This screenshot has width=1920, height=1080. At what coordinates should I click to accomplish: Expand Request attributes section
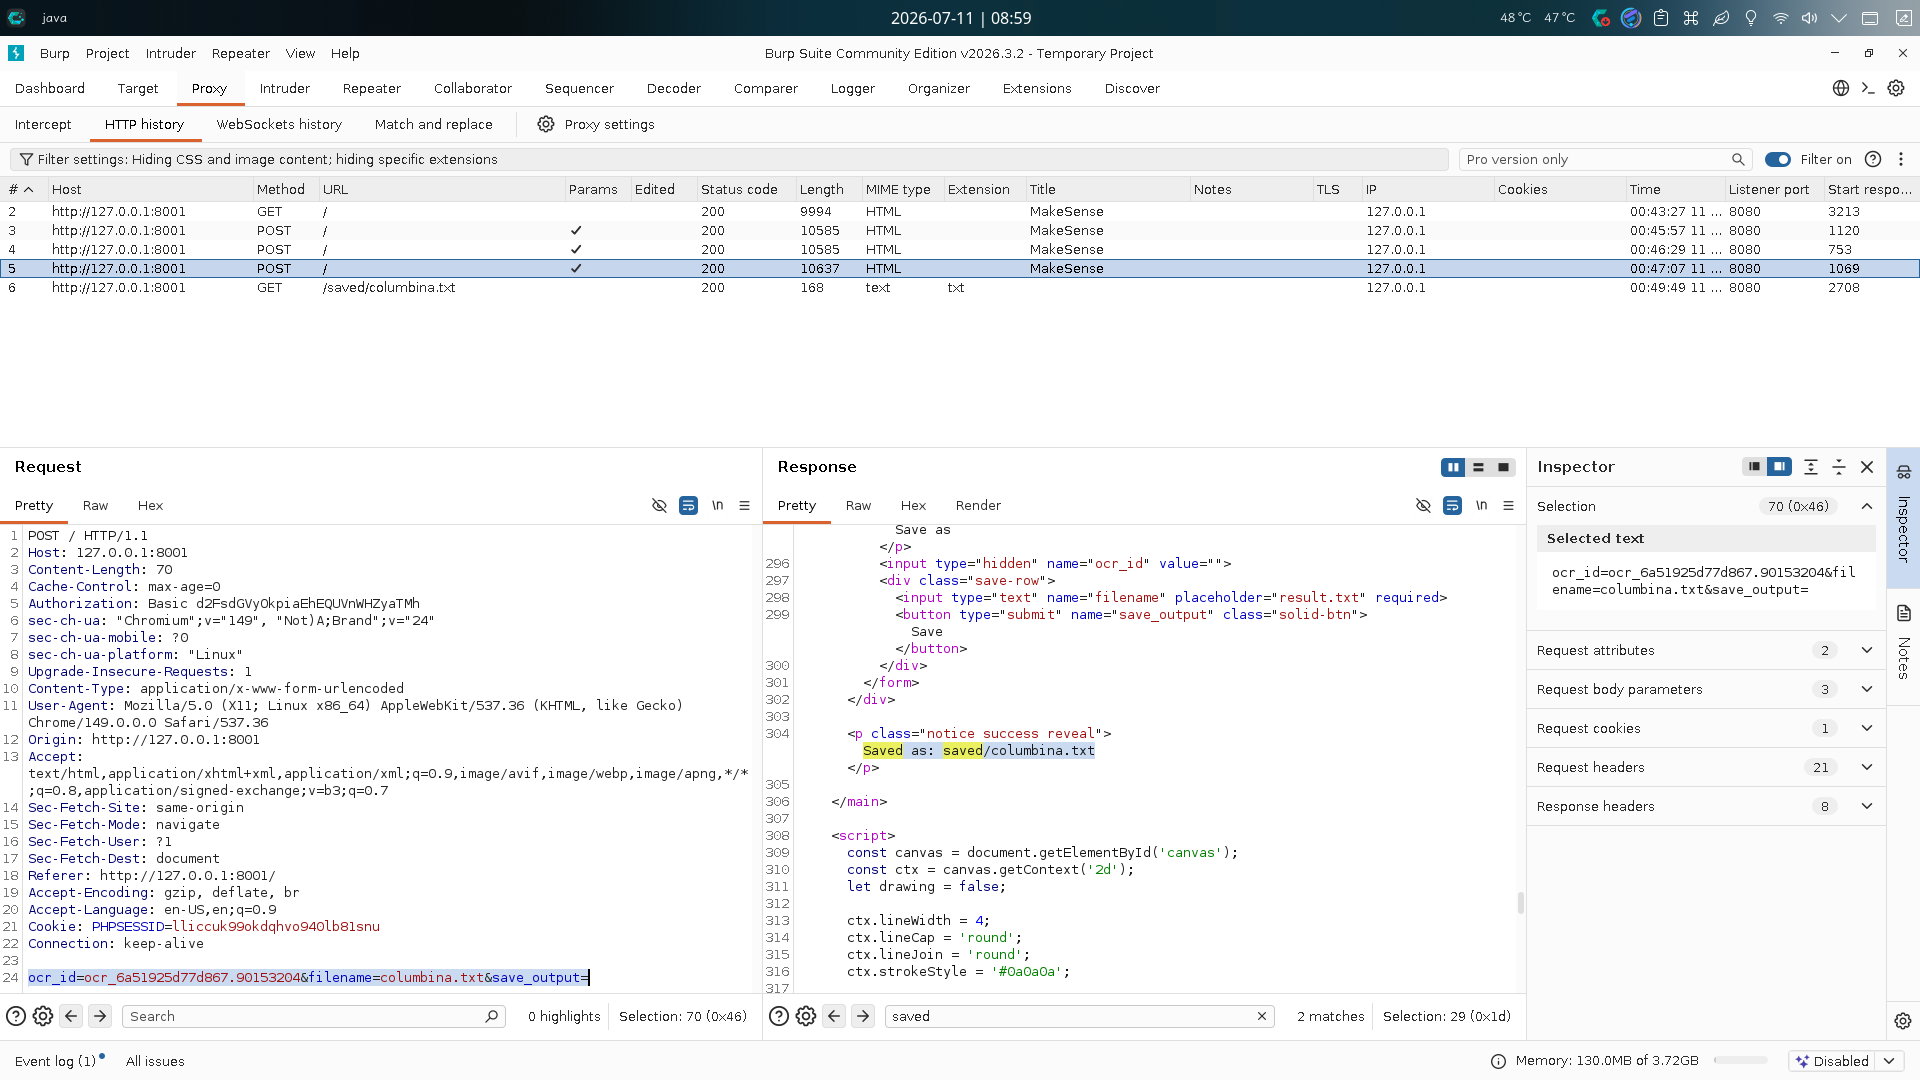[x=1867, y=650]
